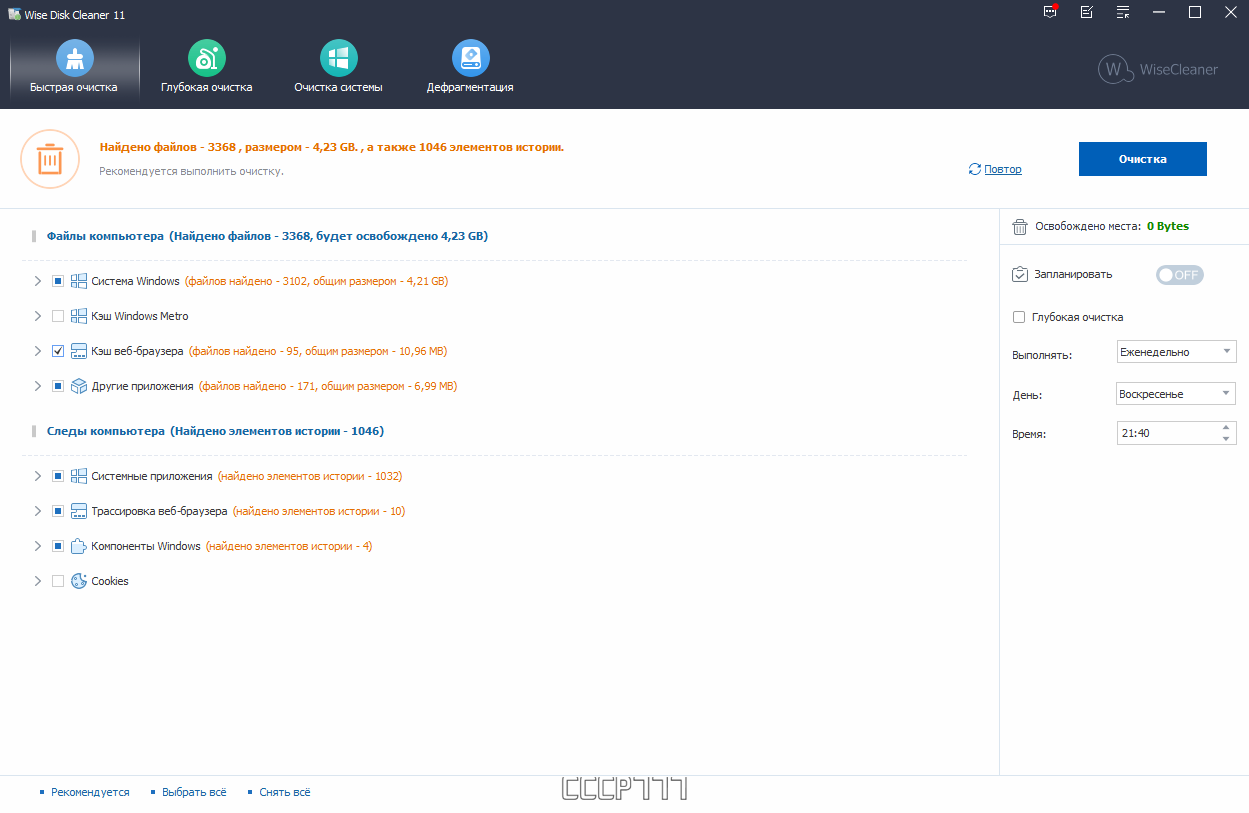Click the Следы компьютера section header

click(215, 431)
